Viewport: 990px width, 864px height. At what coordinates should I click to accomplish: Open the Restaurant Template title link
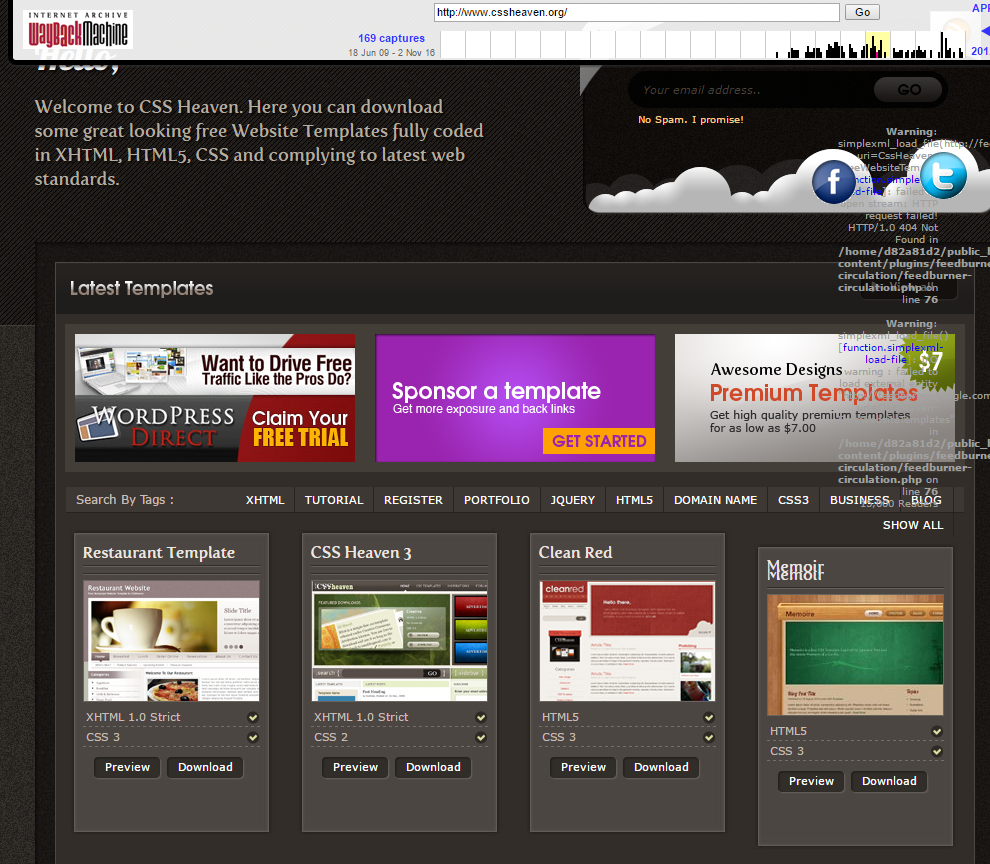(158, 553)
